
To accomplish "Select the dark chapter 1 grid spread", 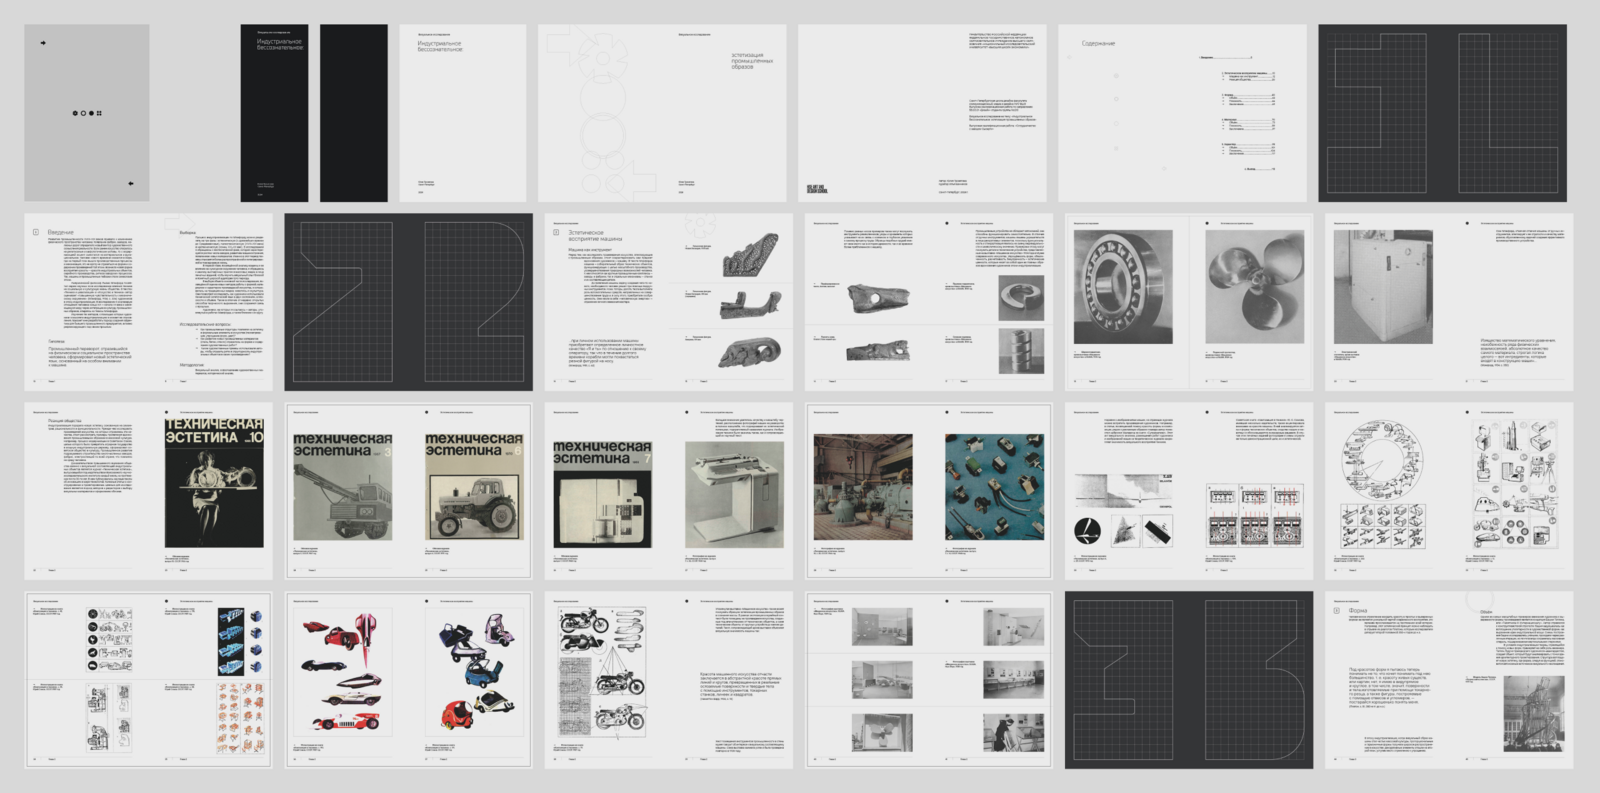I will pyautogui.click(x=1442, y=113).
